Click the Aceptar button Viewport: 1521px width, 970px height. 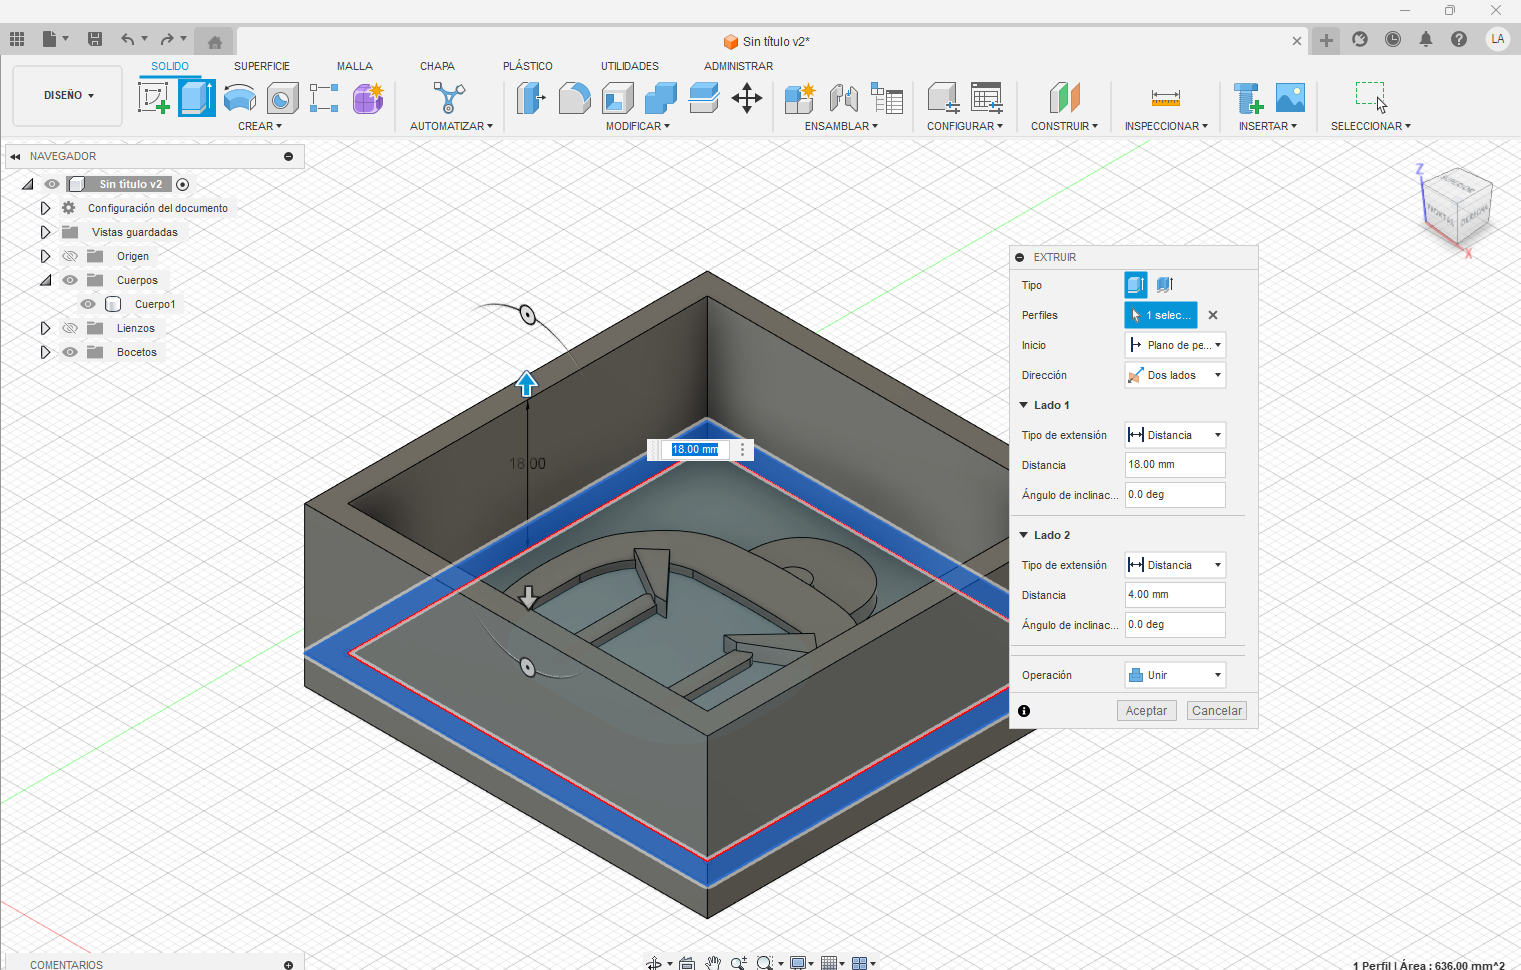point(1146,711)
